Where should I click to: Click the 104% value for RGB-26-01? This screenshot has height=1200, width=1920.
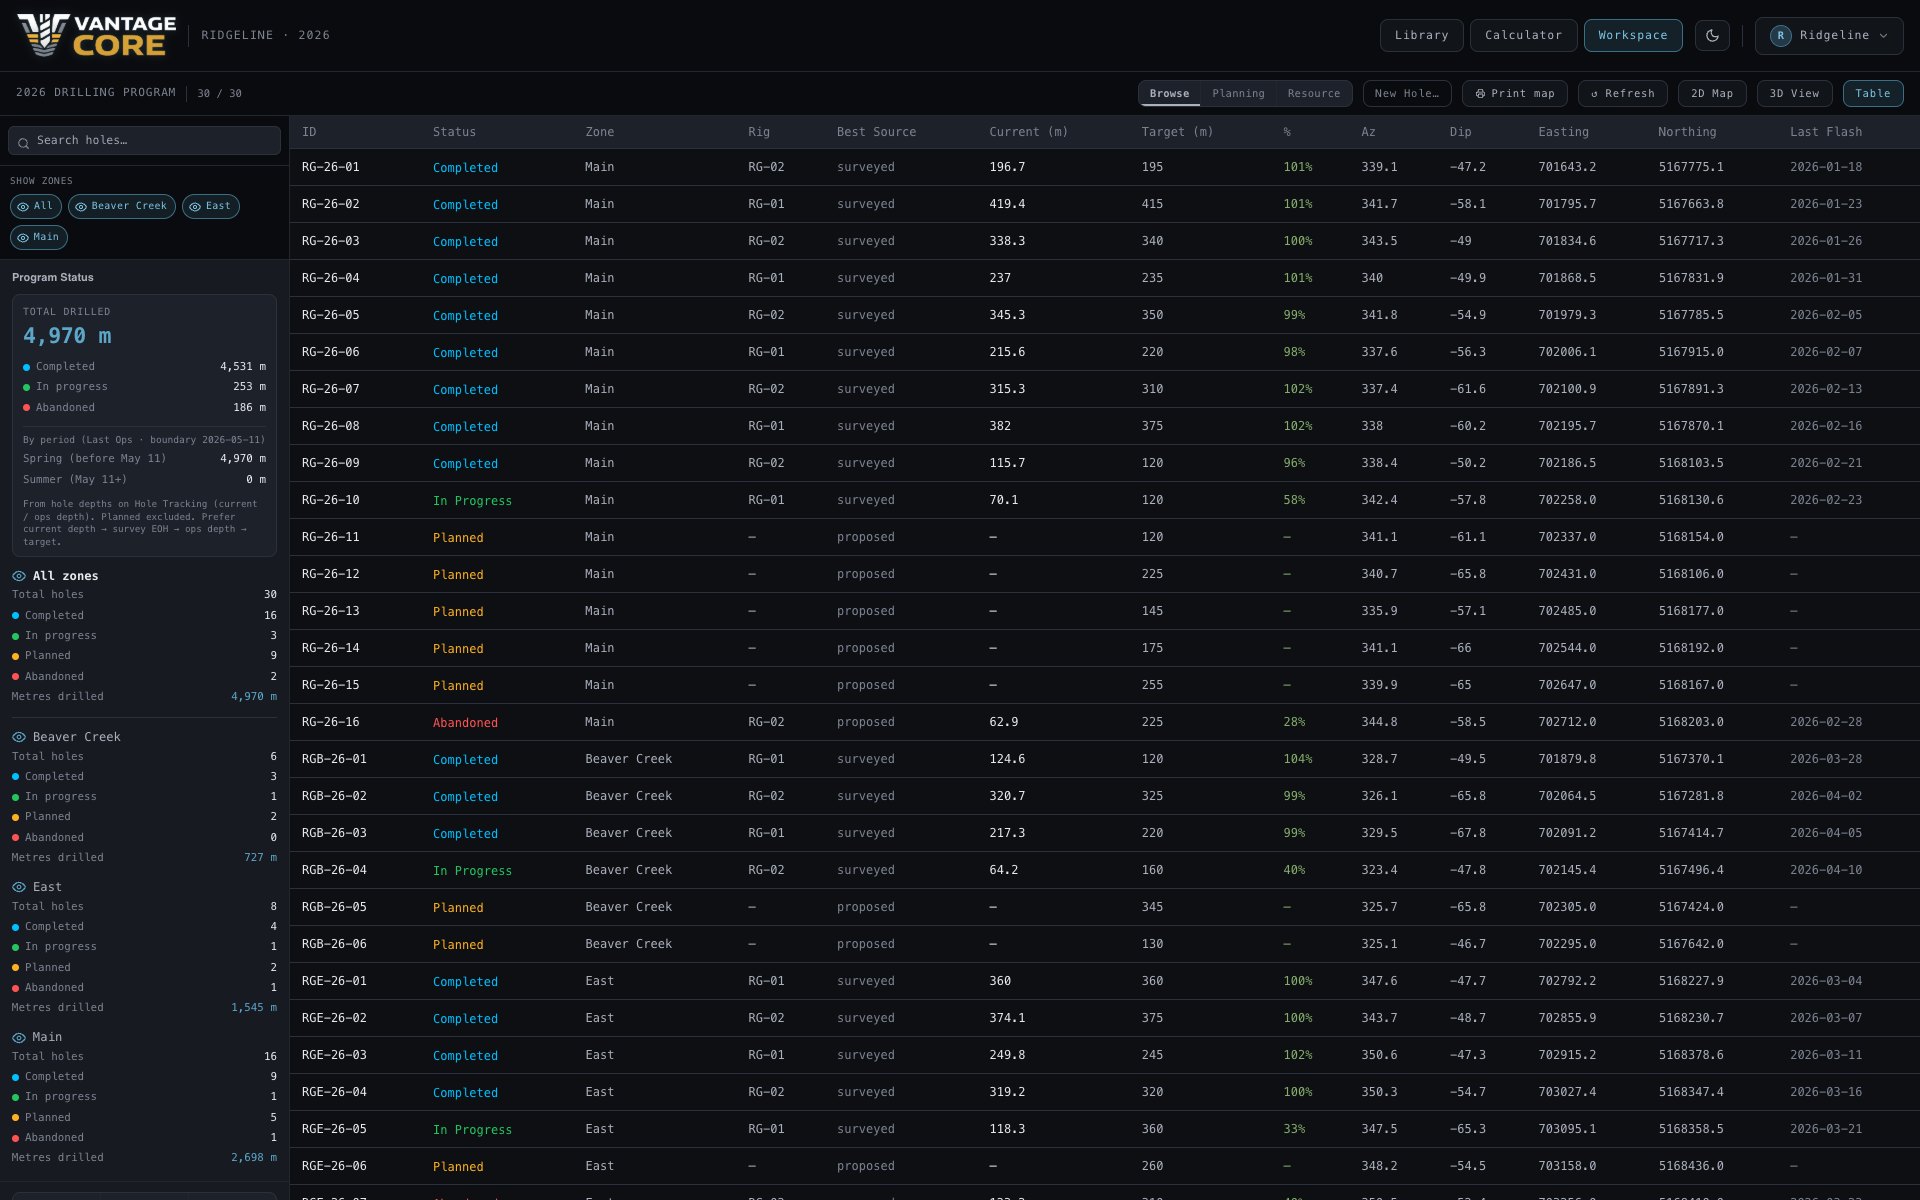click(x=1298, y=759)
